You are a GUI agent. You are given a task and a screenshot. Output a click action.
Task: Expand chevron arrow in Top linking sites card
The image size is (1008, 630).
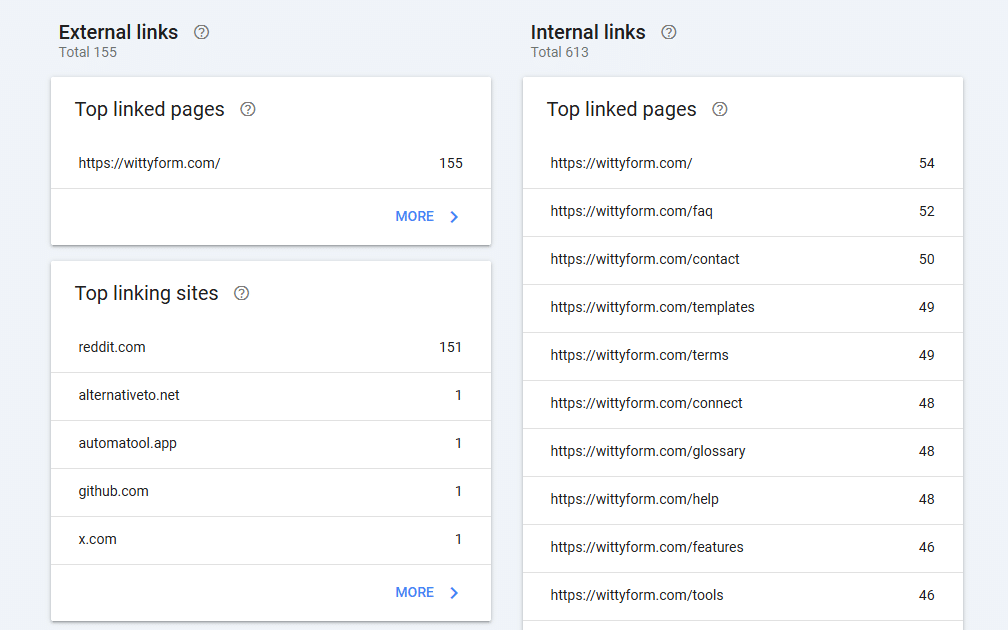point(454,593)
